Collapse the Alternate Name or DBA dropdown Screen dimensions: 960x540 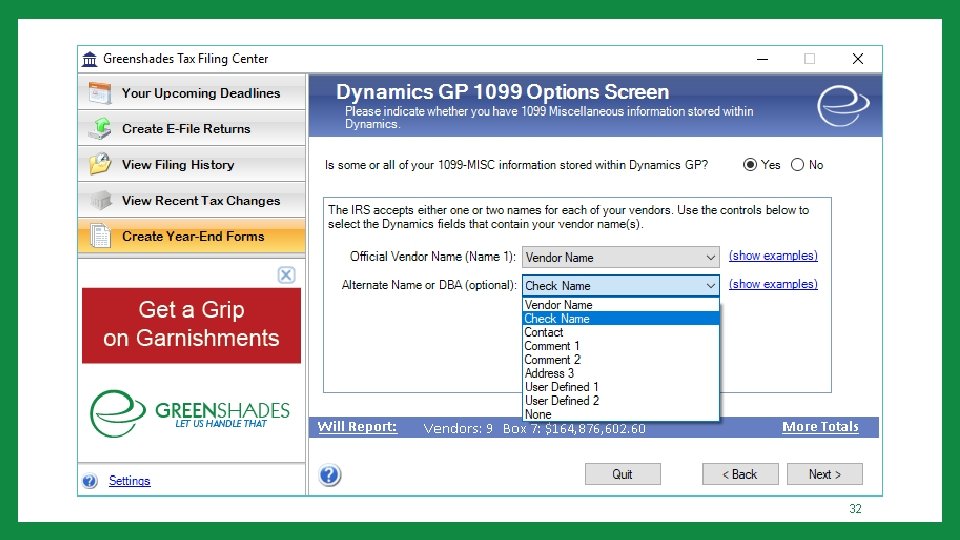coord(620,285)
